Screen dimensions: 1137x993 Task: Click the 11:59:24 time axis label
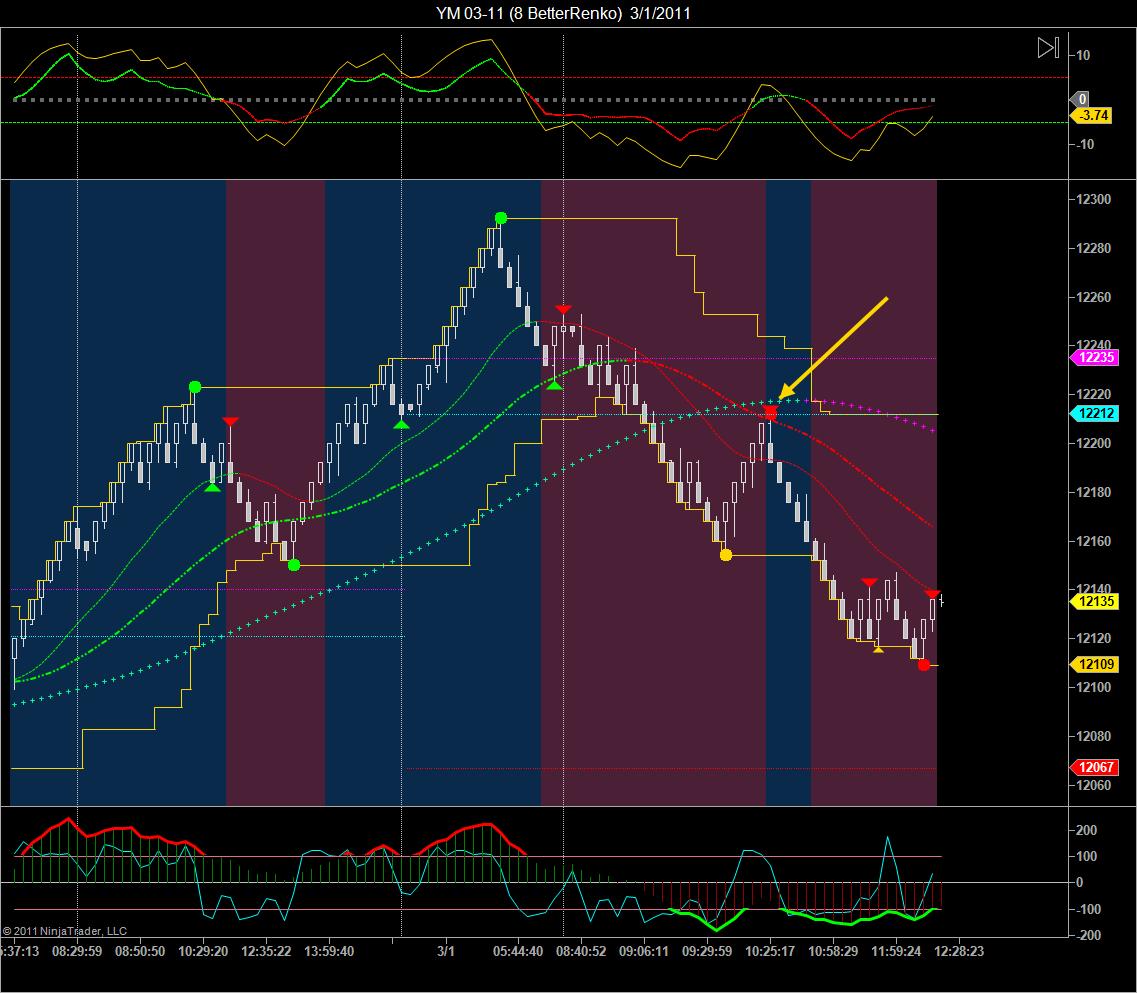(896, 951)
